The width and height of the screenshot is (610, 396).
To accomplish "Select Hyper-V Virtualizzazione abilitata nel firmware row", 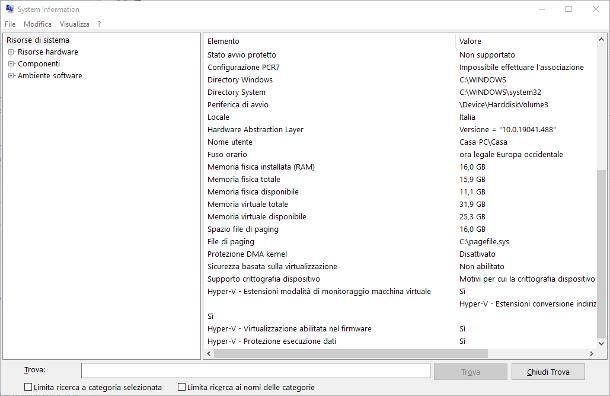I will pyautogui.click(x=400, y=329).
